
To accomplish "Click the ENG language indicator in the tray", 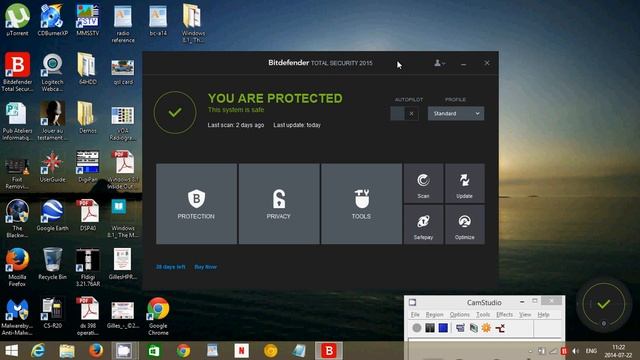I will (x=591, y=351).
